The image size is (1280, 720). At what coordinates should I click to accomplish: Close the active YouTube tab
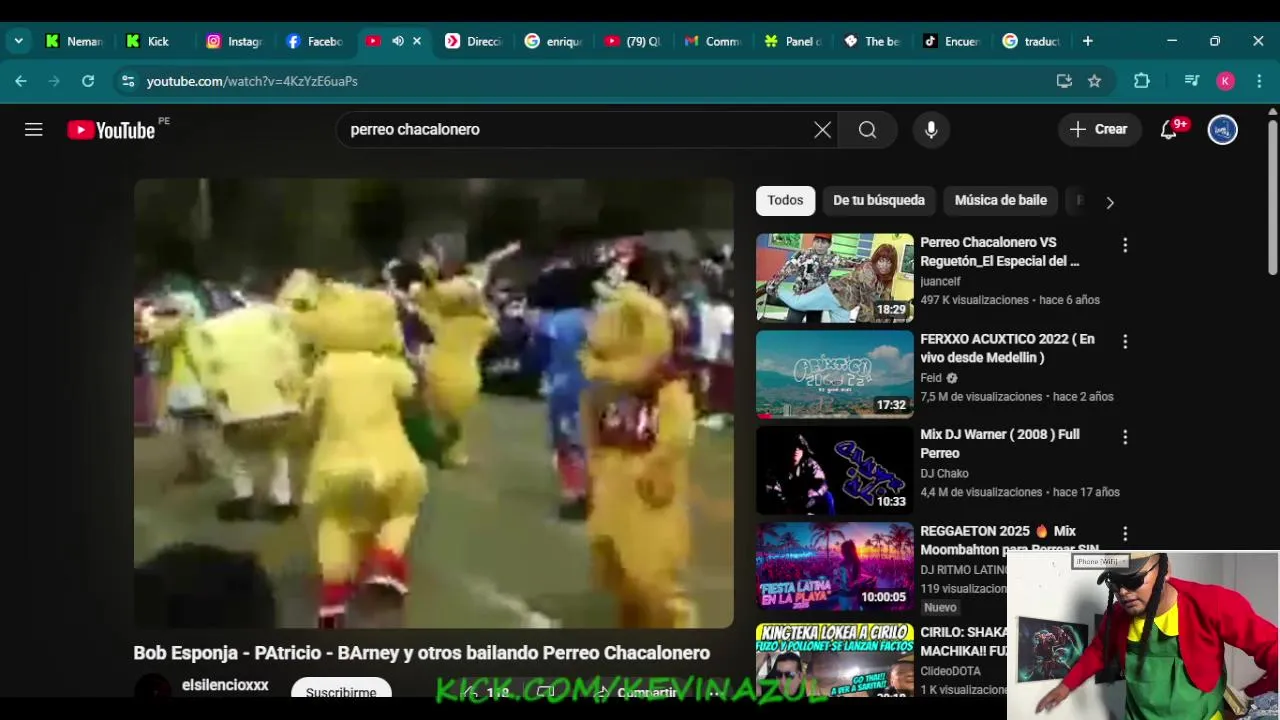coord(417,41)
